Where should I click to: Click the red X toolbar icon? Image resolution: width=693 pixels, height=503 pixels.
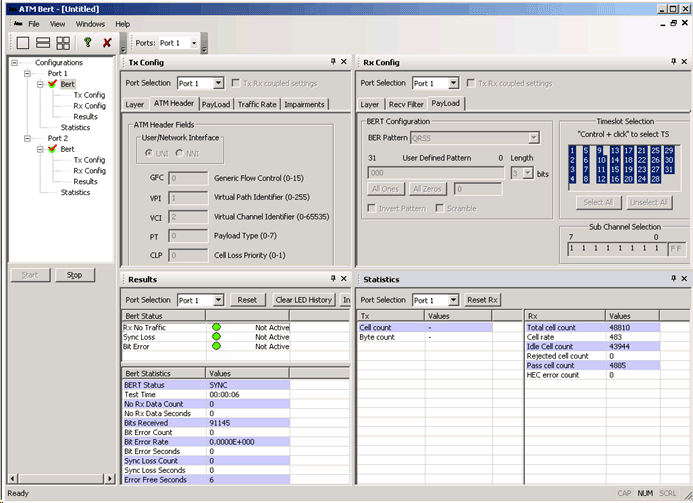(x=107, y=43)
